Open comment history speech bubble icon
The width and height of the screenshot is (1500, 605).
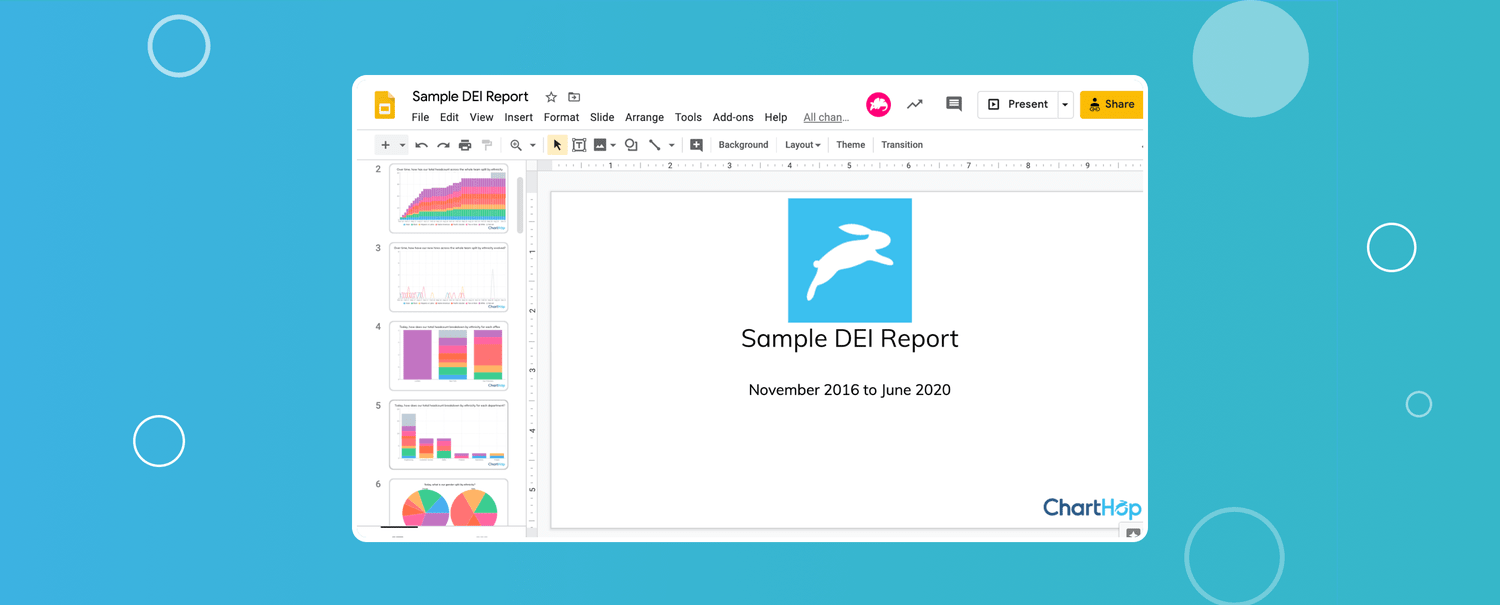click(x=954, y=104)
